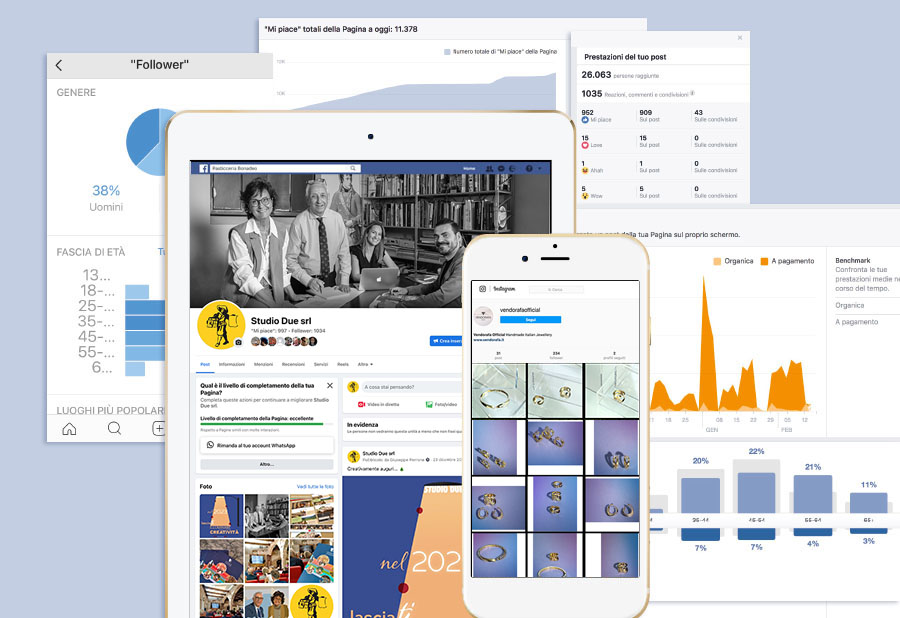
Task: Click the camera icon on profile picture
Action: [239, 342]
